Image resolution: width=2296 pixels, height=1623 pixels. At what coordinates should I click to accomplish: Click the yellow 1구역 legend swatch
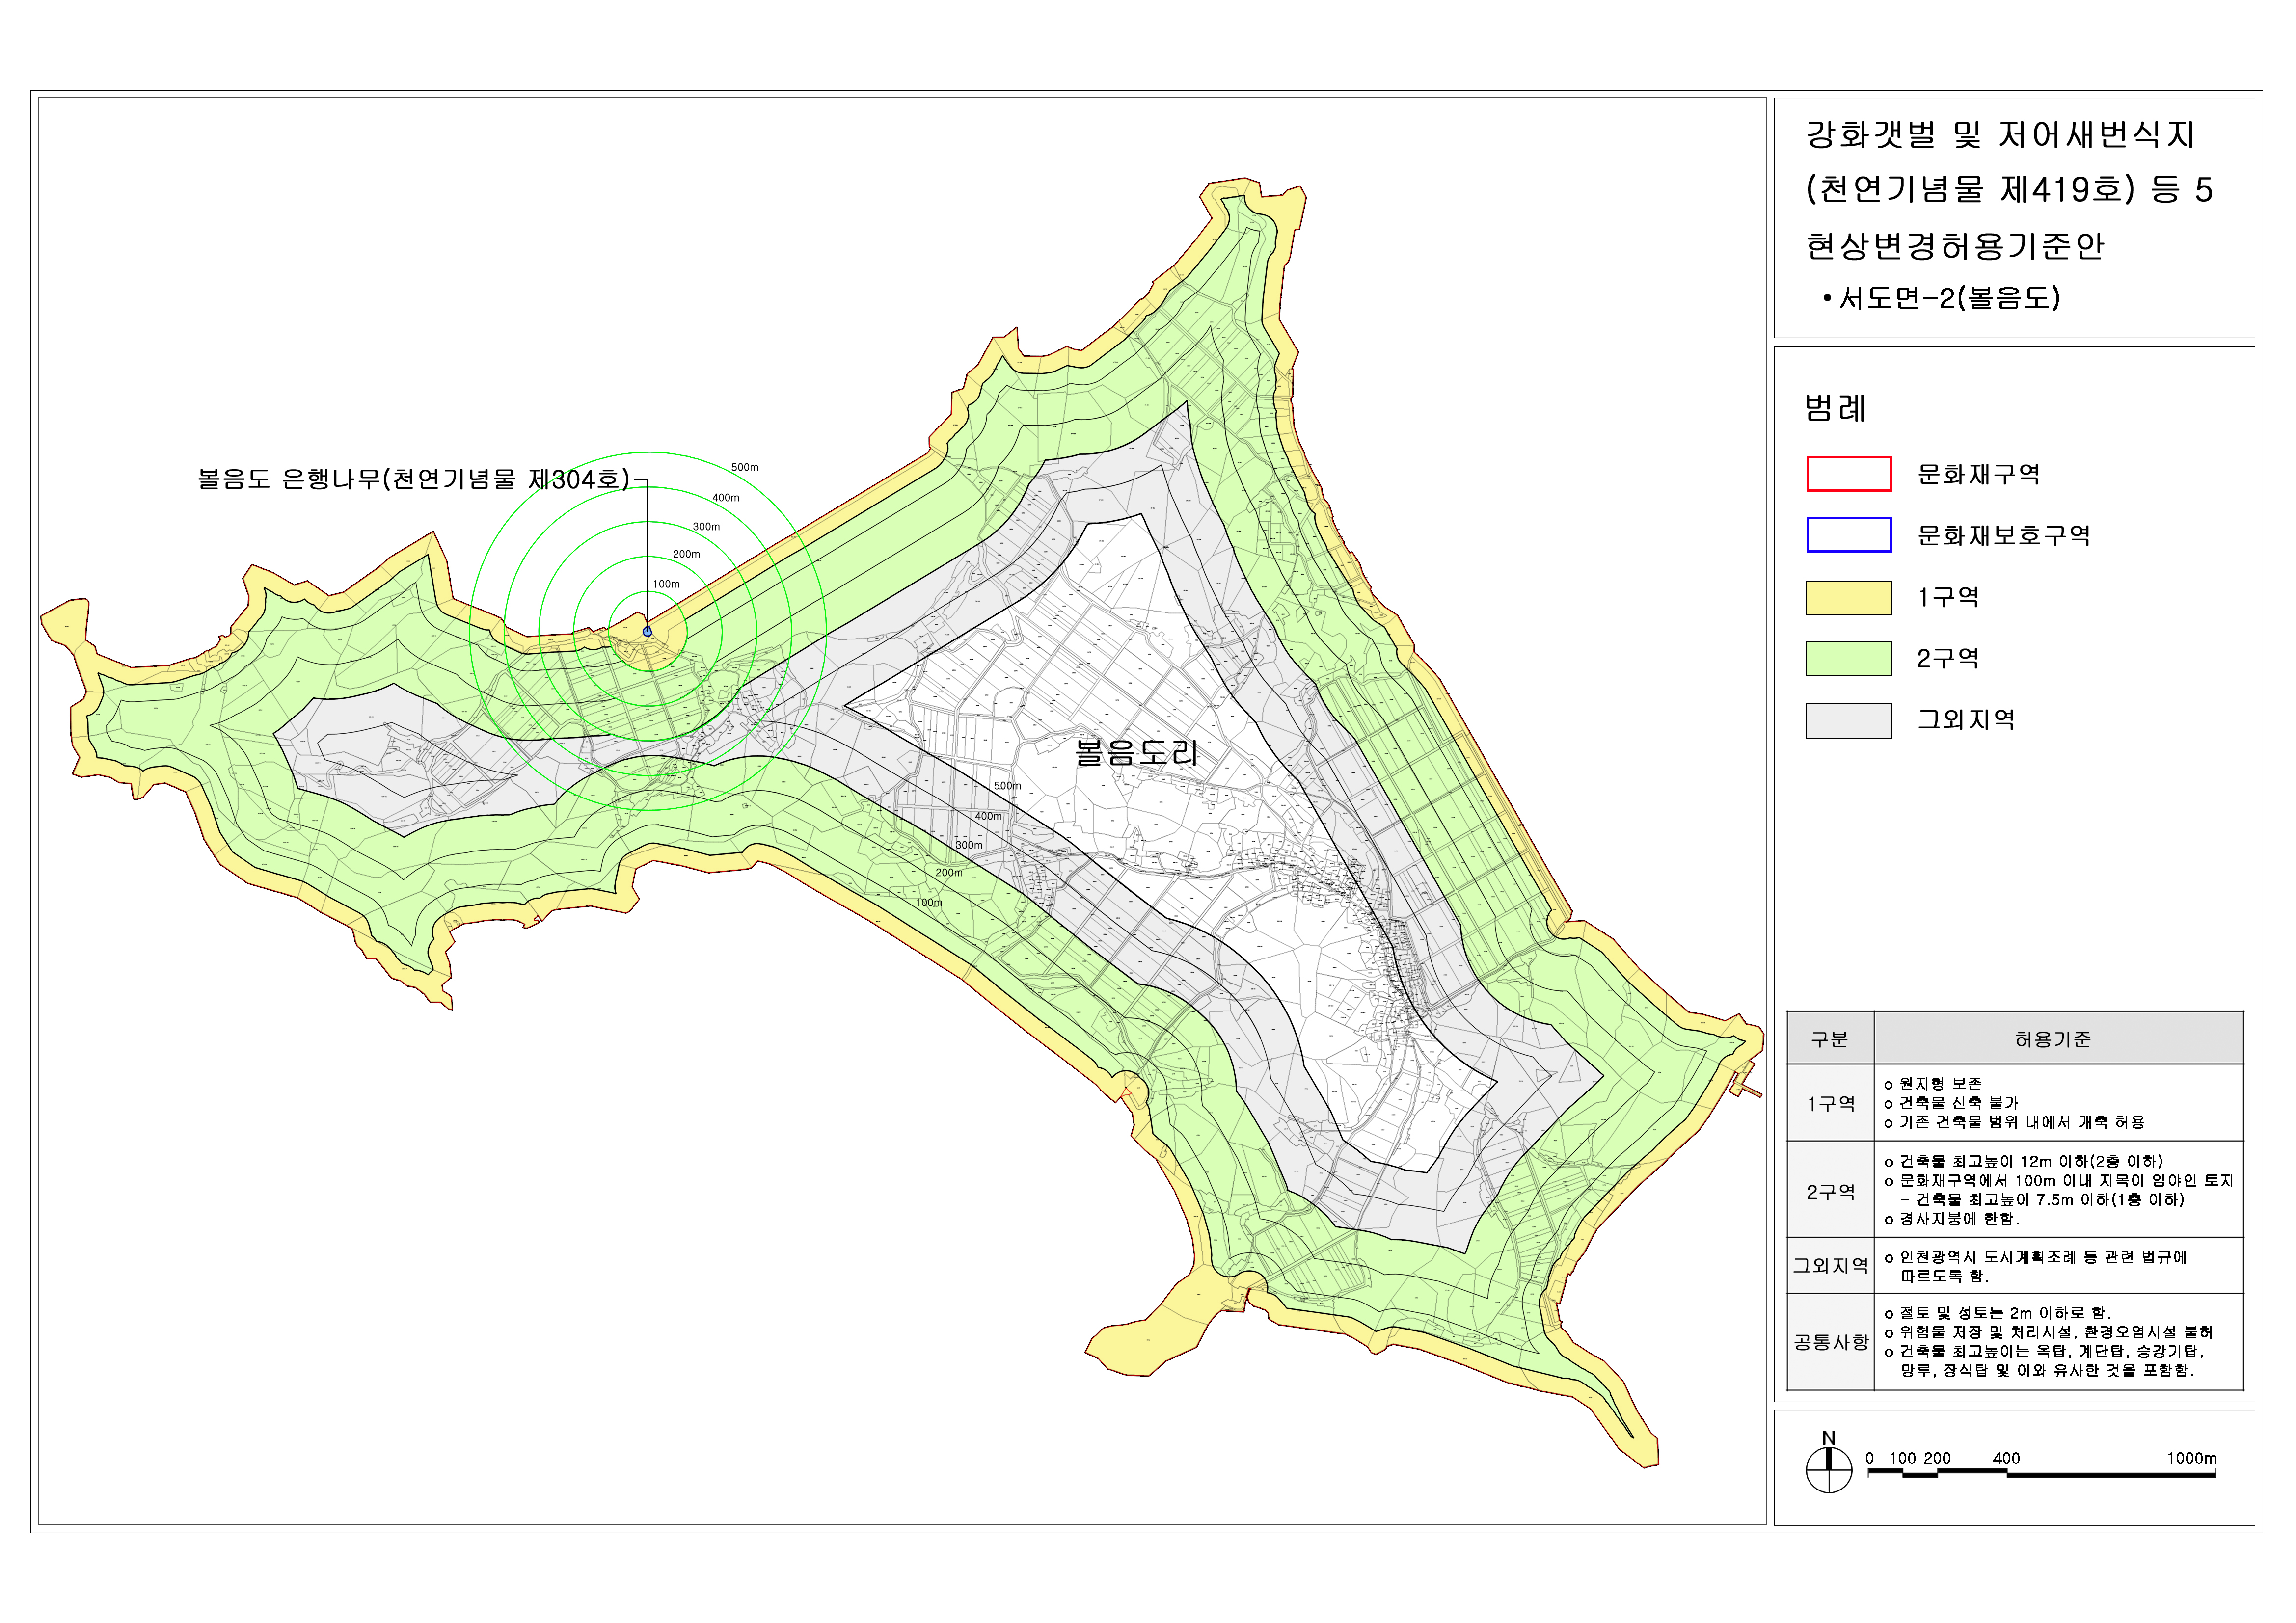coord(1848,597)
